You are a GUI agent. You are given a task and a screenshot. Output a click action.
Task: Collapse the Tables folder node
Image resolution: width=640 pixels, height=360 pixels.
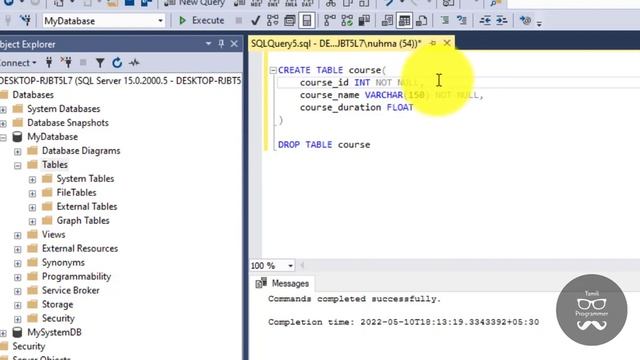tap(18, 165)
